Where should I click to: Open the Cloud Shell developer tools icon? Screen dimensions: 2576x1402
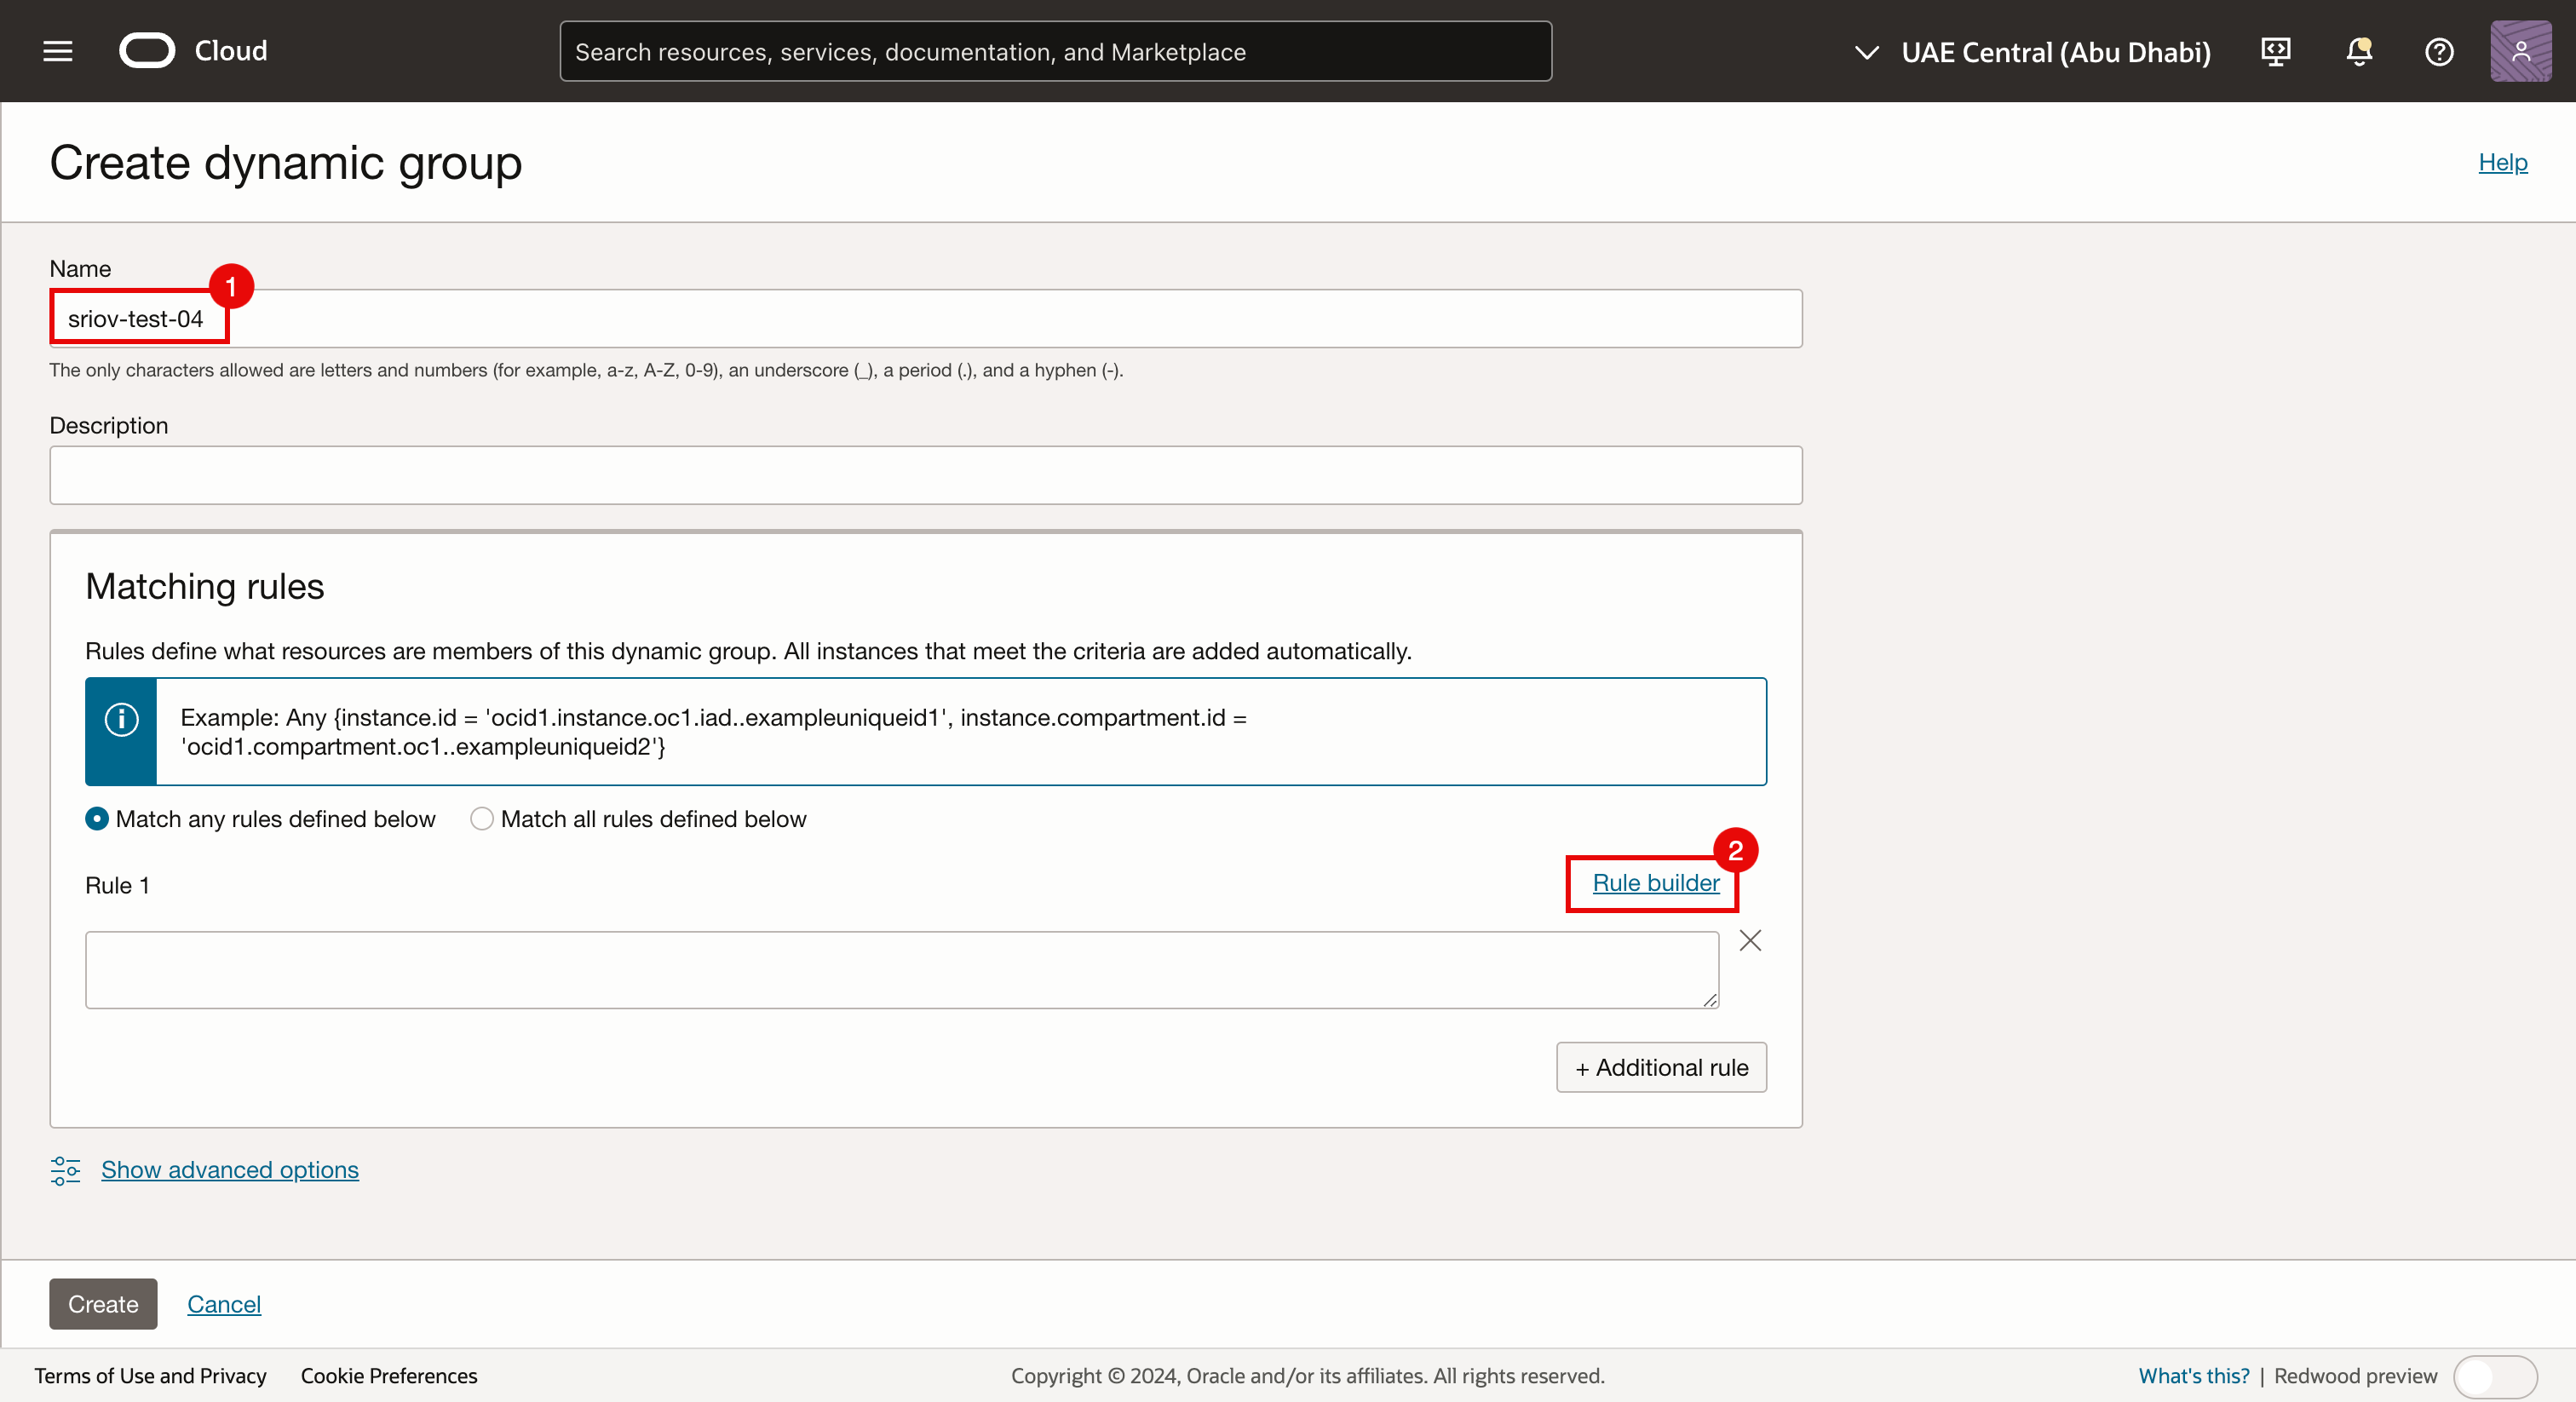pos(2275,51)
